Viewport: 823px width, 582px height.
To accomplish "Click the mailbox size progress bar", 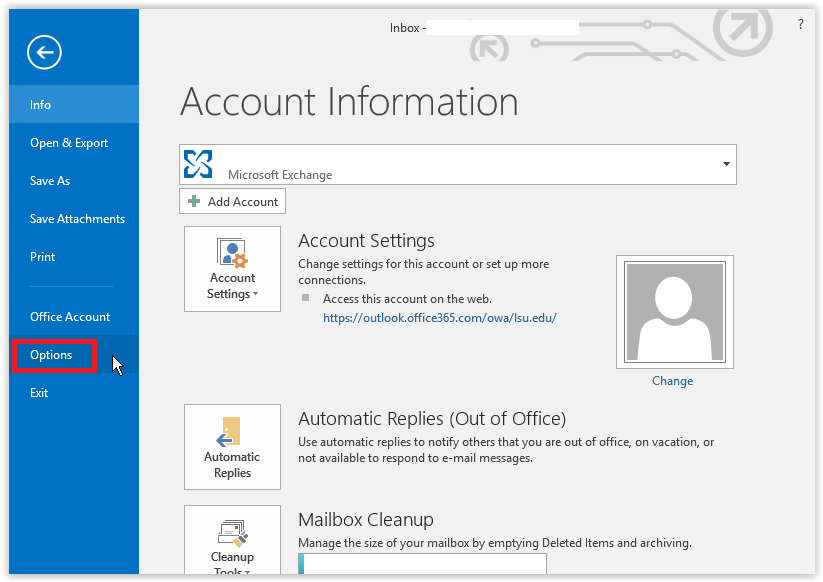I will click(x=423, y=564).
